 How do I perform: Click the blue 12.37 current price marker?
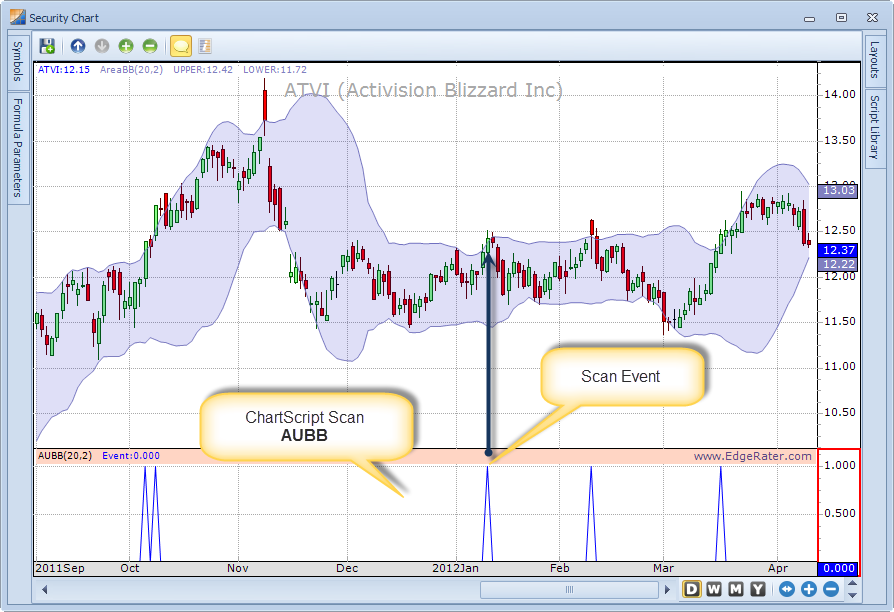pyautogui.click(x=838, y=250)
